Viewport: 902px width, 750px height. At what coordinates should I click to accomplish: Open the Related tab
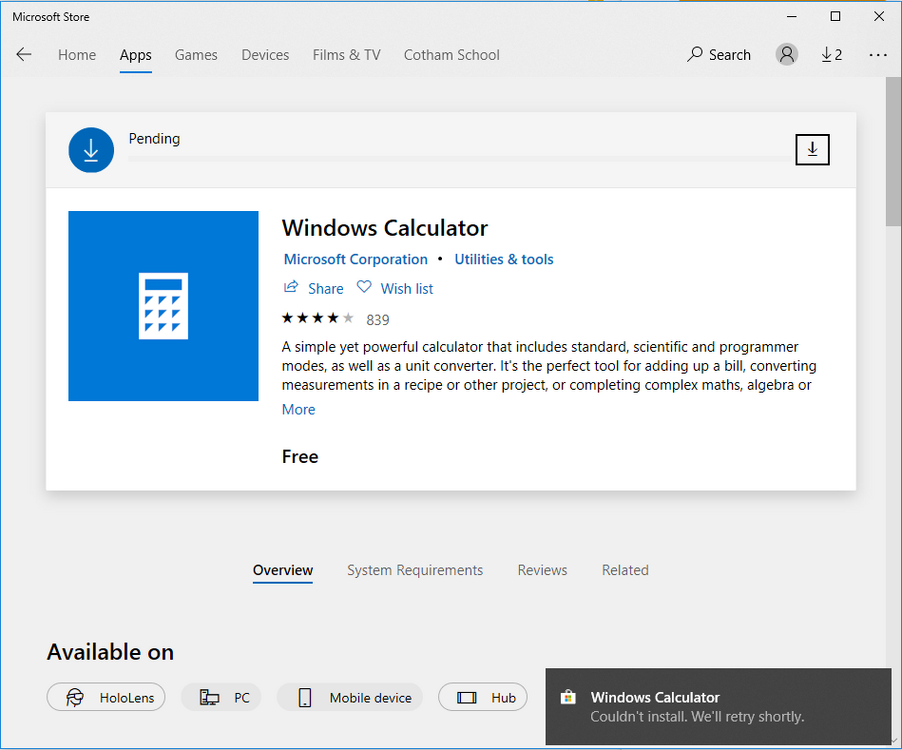pyautogui.click(x=625, y=570)
